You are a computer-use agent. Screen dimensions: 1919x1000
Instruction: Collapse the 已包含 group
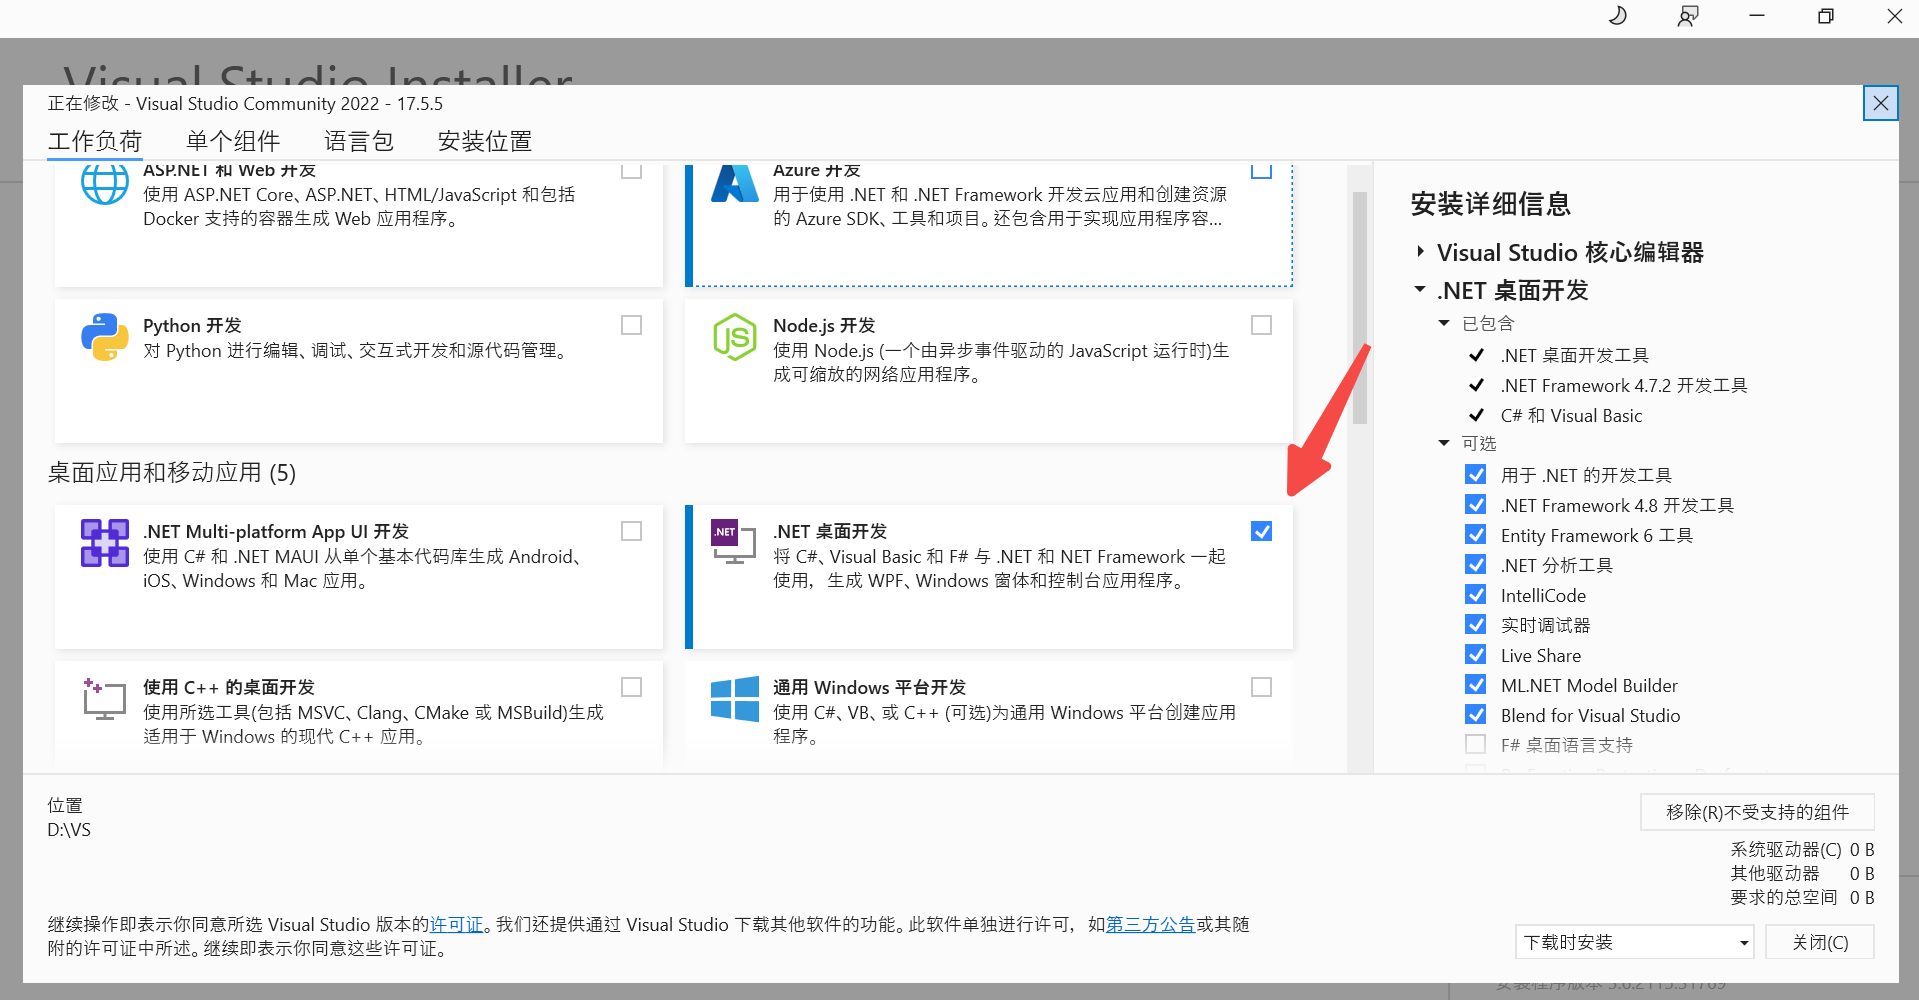point(1444,323)
